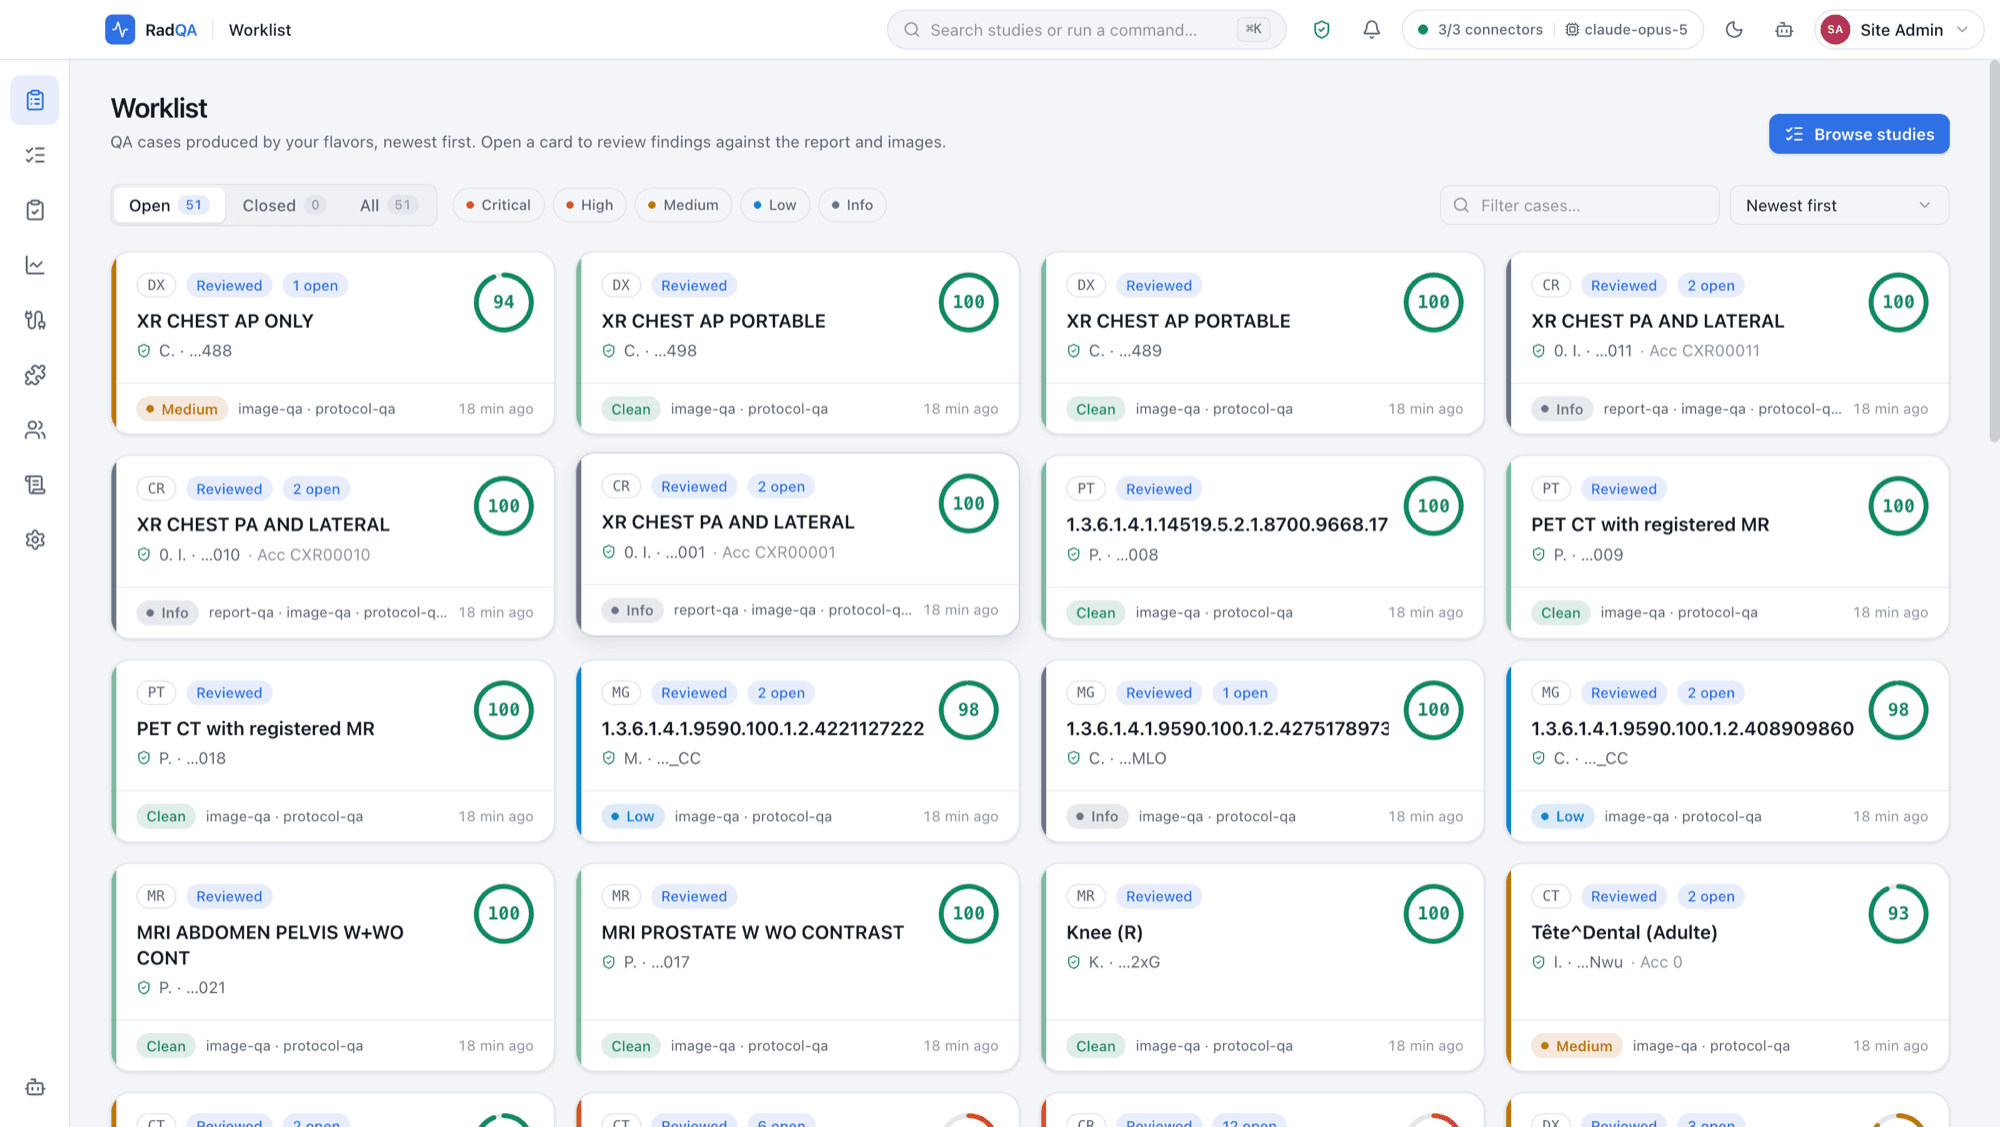Open the MRI ABDOMEN PELVIS W+WO CONT card
2000x1127 pixels.
[333, 967]
